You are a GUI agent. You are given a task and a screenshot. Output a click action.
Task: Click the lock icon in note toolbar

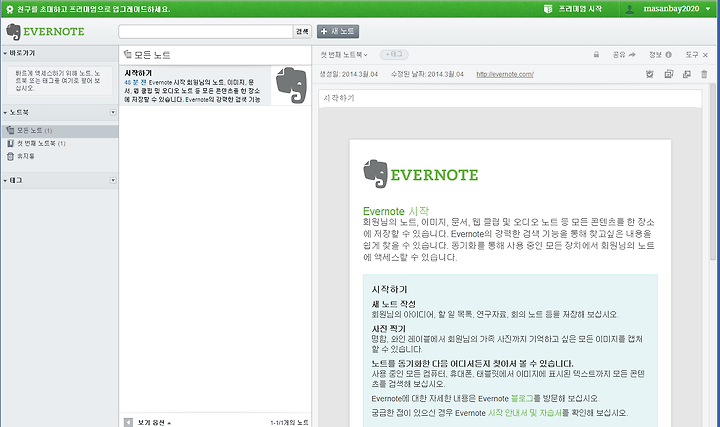tap(596, 54)
